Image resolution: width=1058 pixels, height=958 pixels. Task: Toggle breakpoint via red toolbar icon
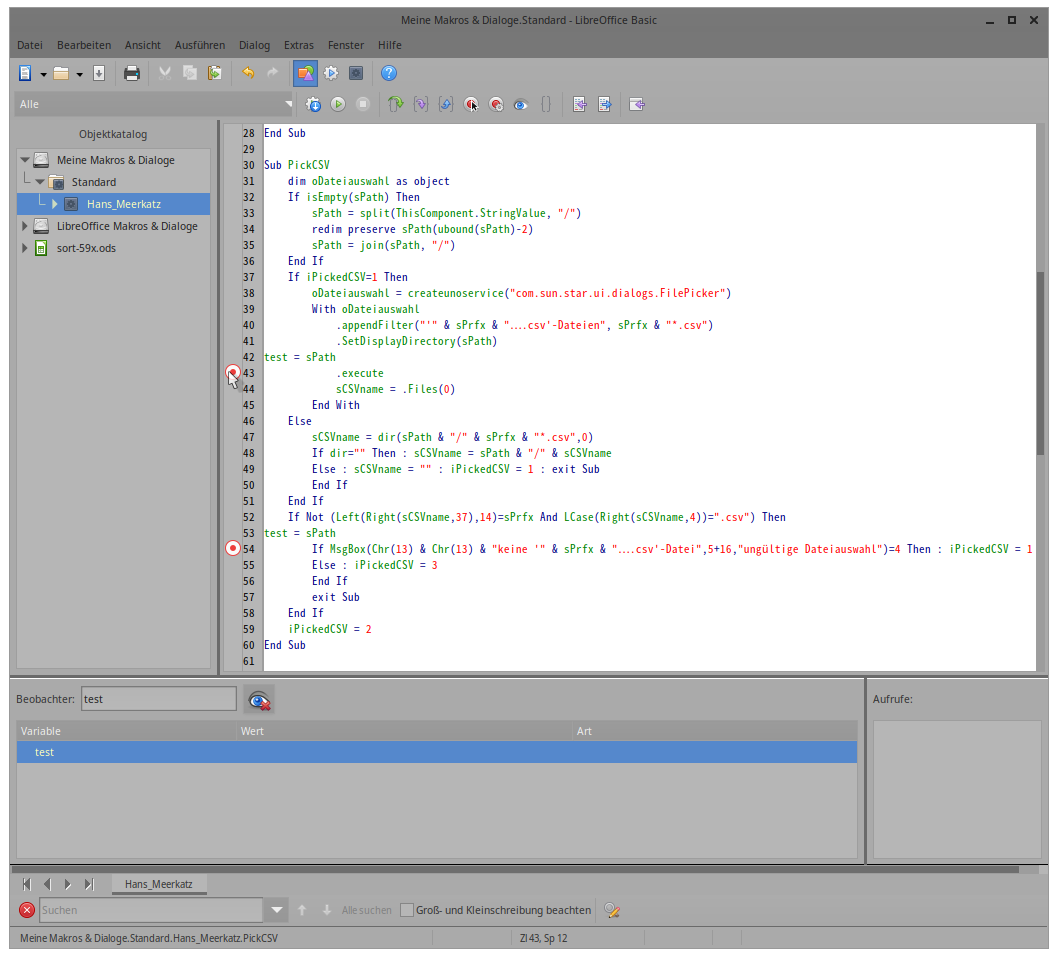471,105
